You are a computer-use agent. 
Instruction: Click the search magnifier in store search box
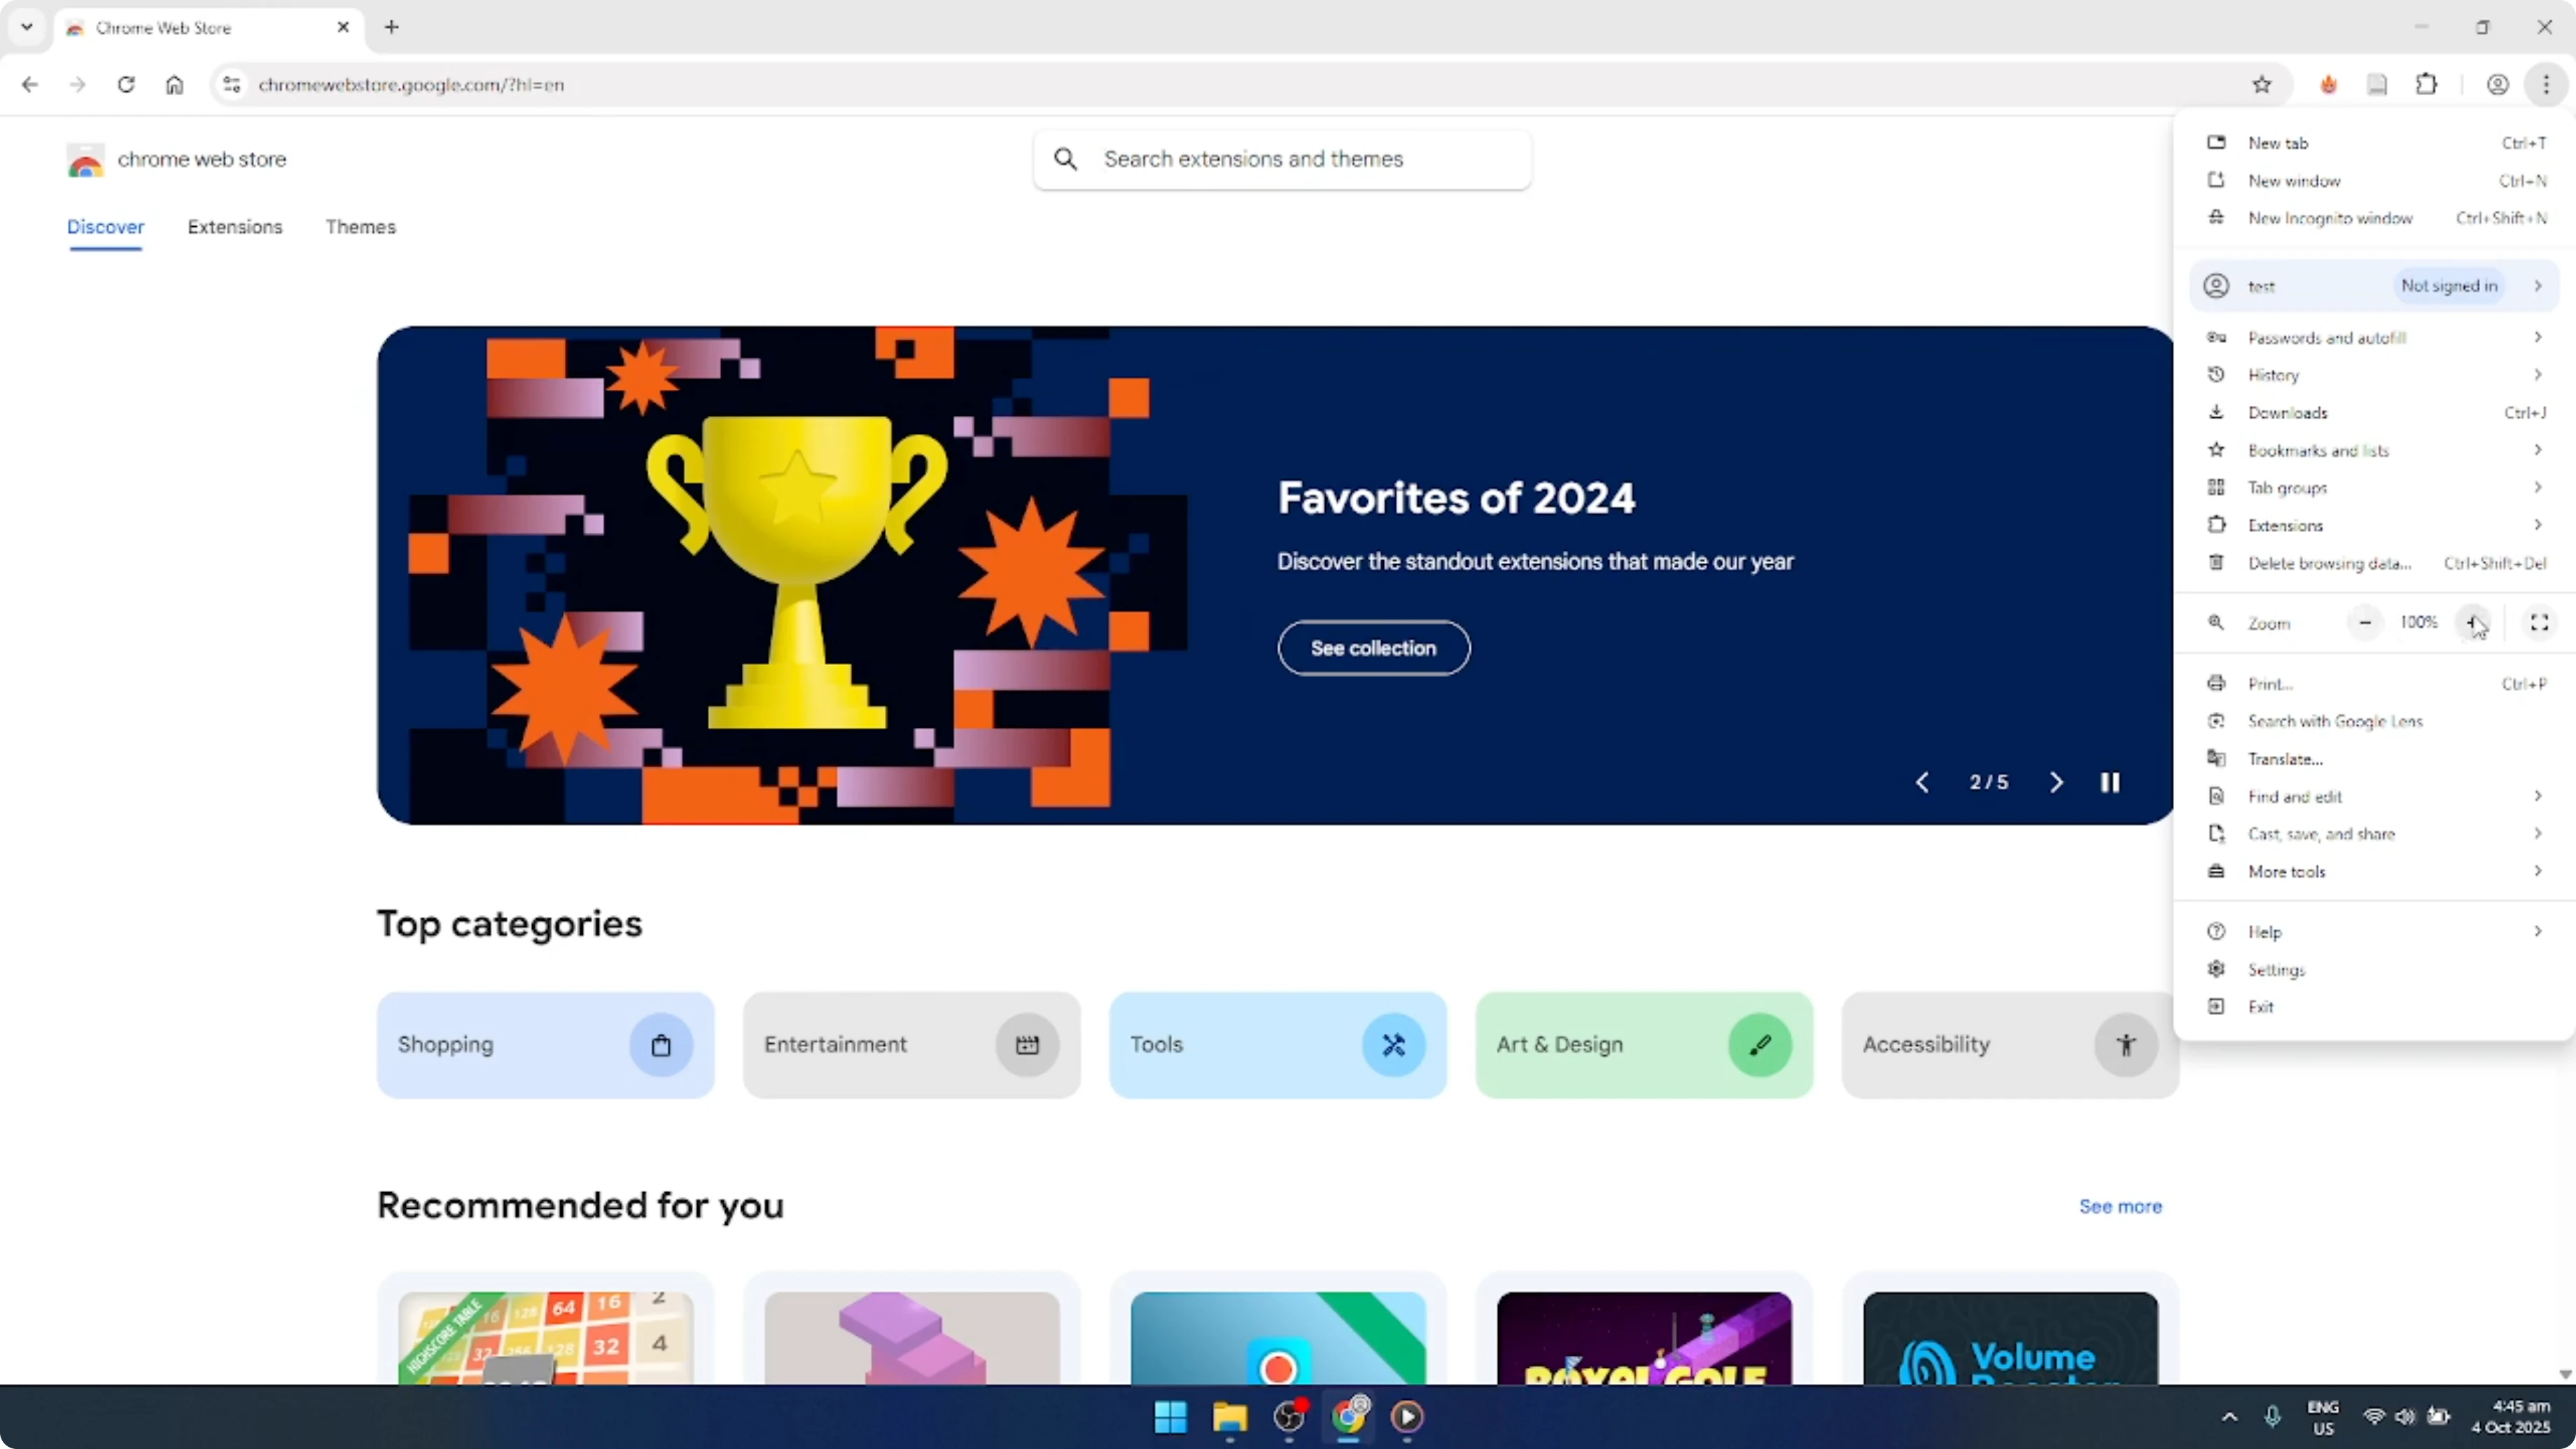(1066, 159)
